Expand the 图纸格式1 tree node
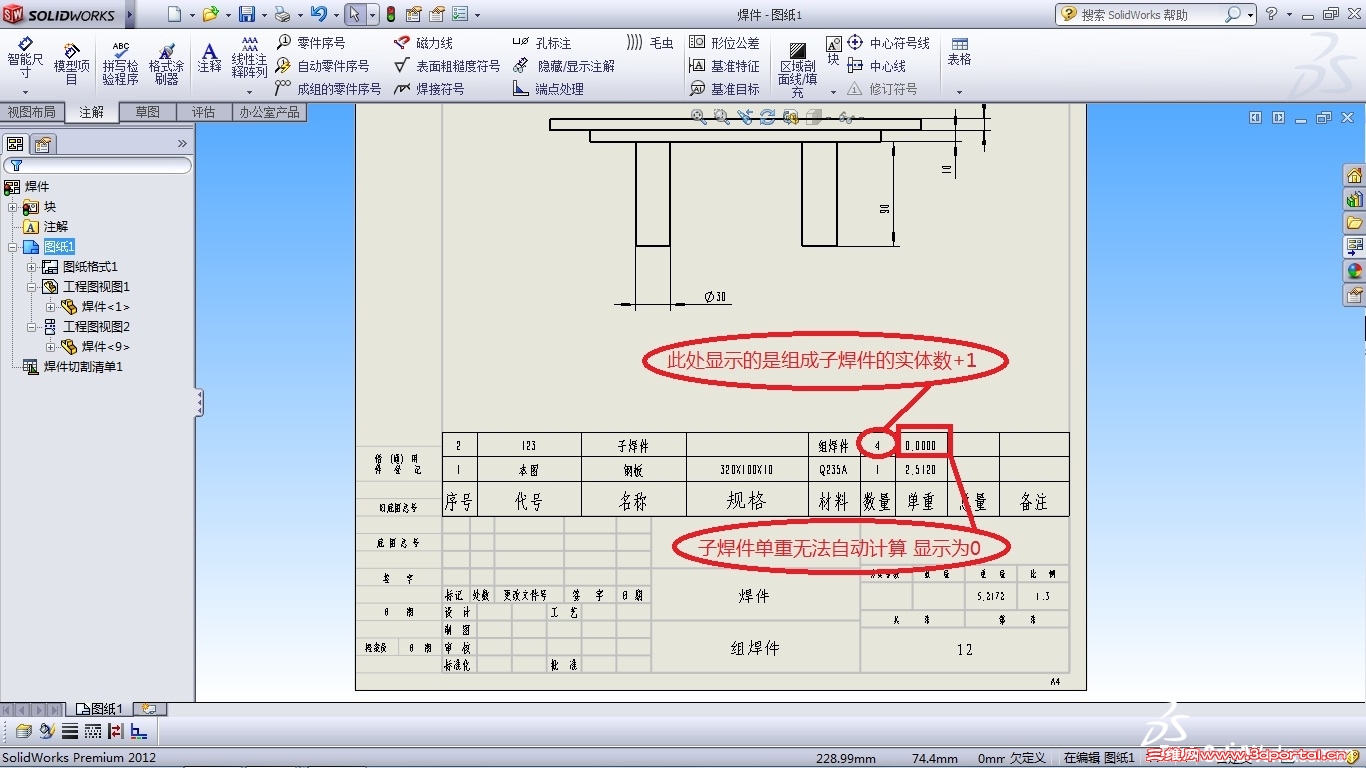 [x=32, y=267]
